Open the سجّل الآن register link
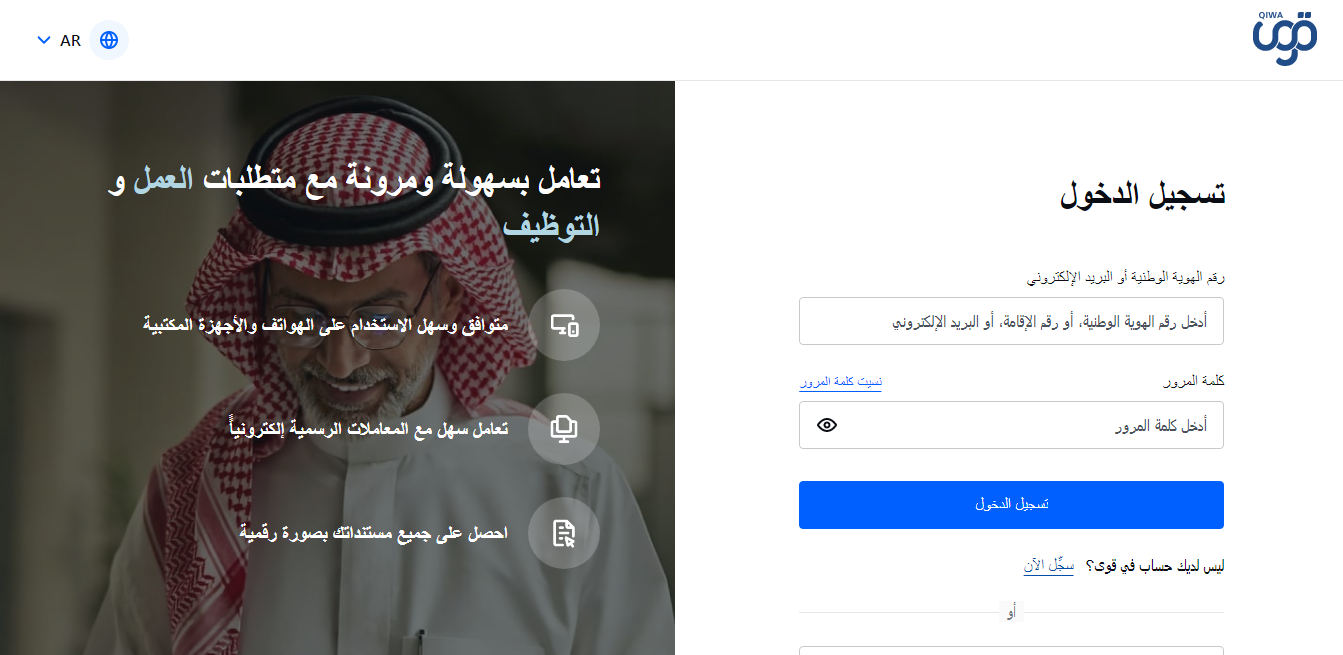 click(x=1048, y=566)
